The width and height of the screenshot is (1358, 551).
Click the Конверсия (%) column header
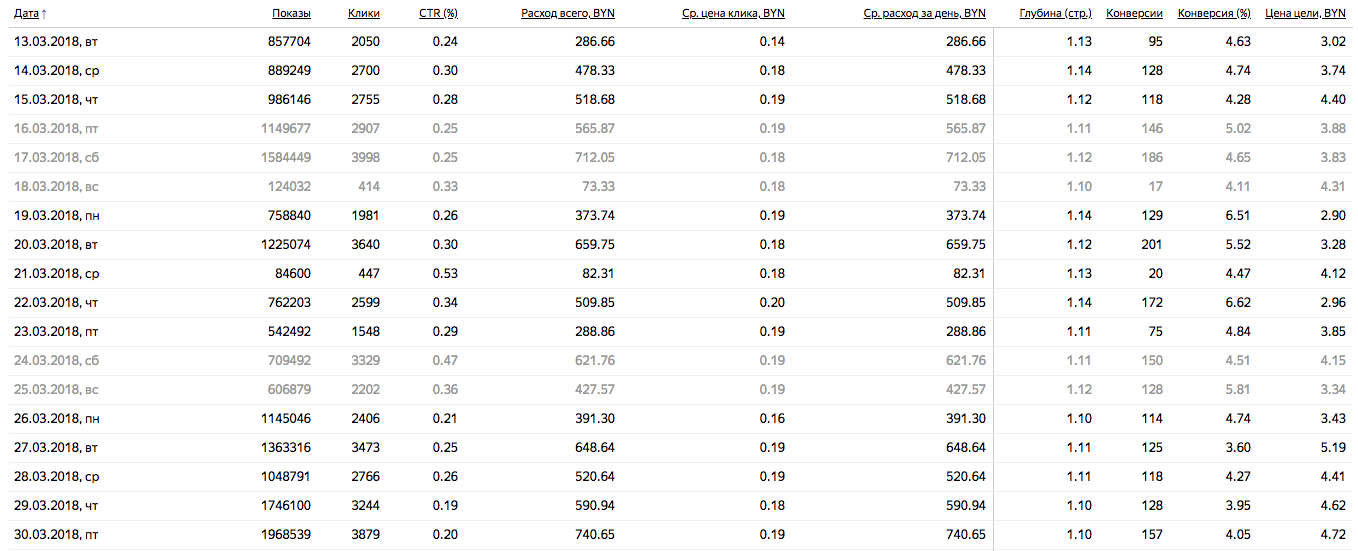coord(1214,13)
